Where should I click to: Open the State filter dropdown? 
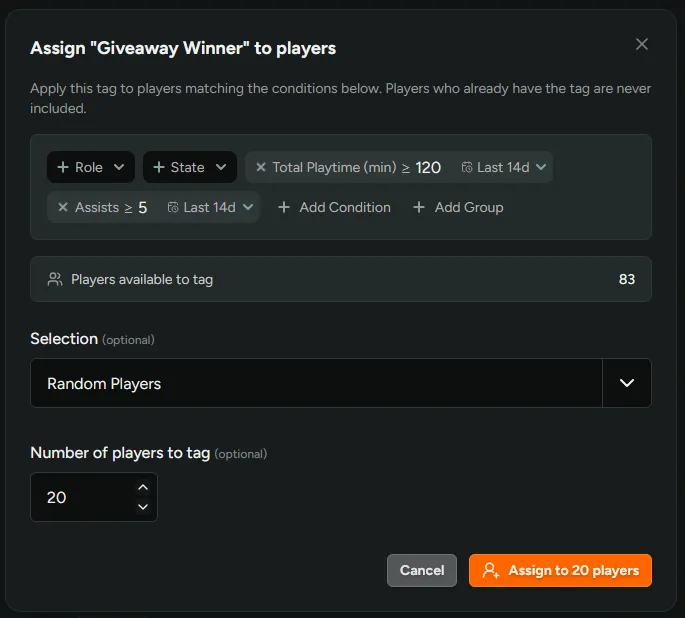click(x=190, y=167)
